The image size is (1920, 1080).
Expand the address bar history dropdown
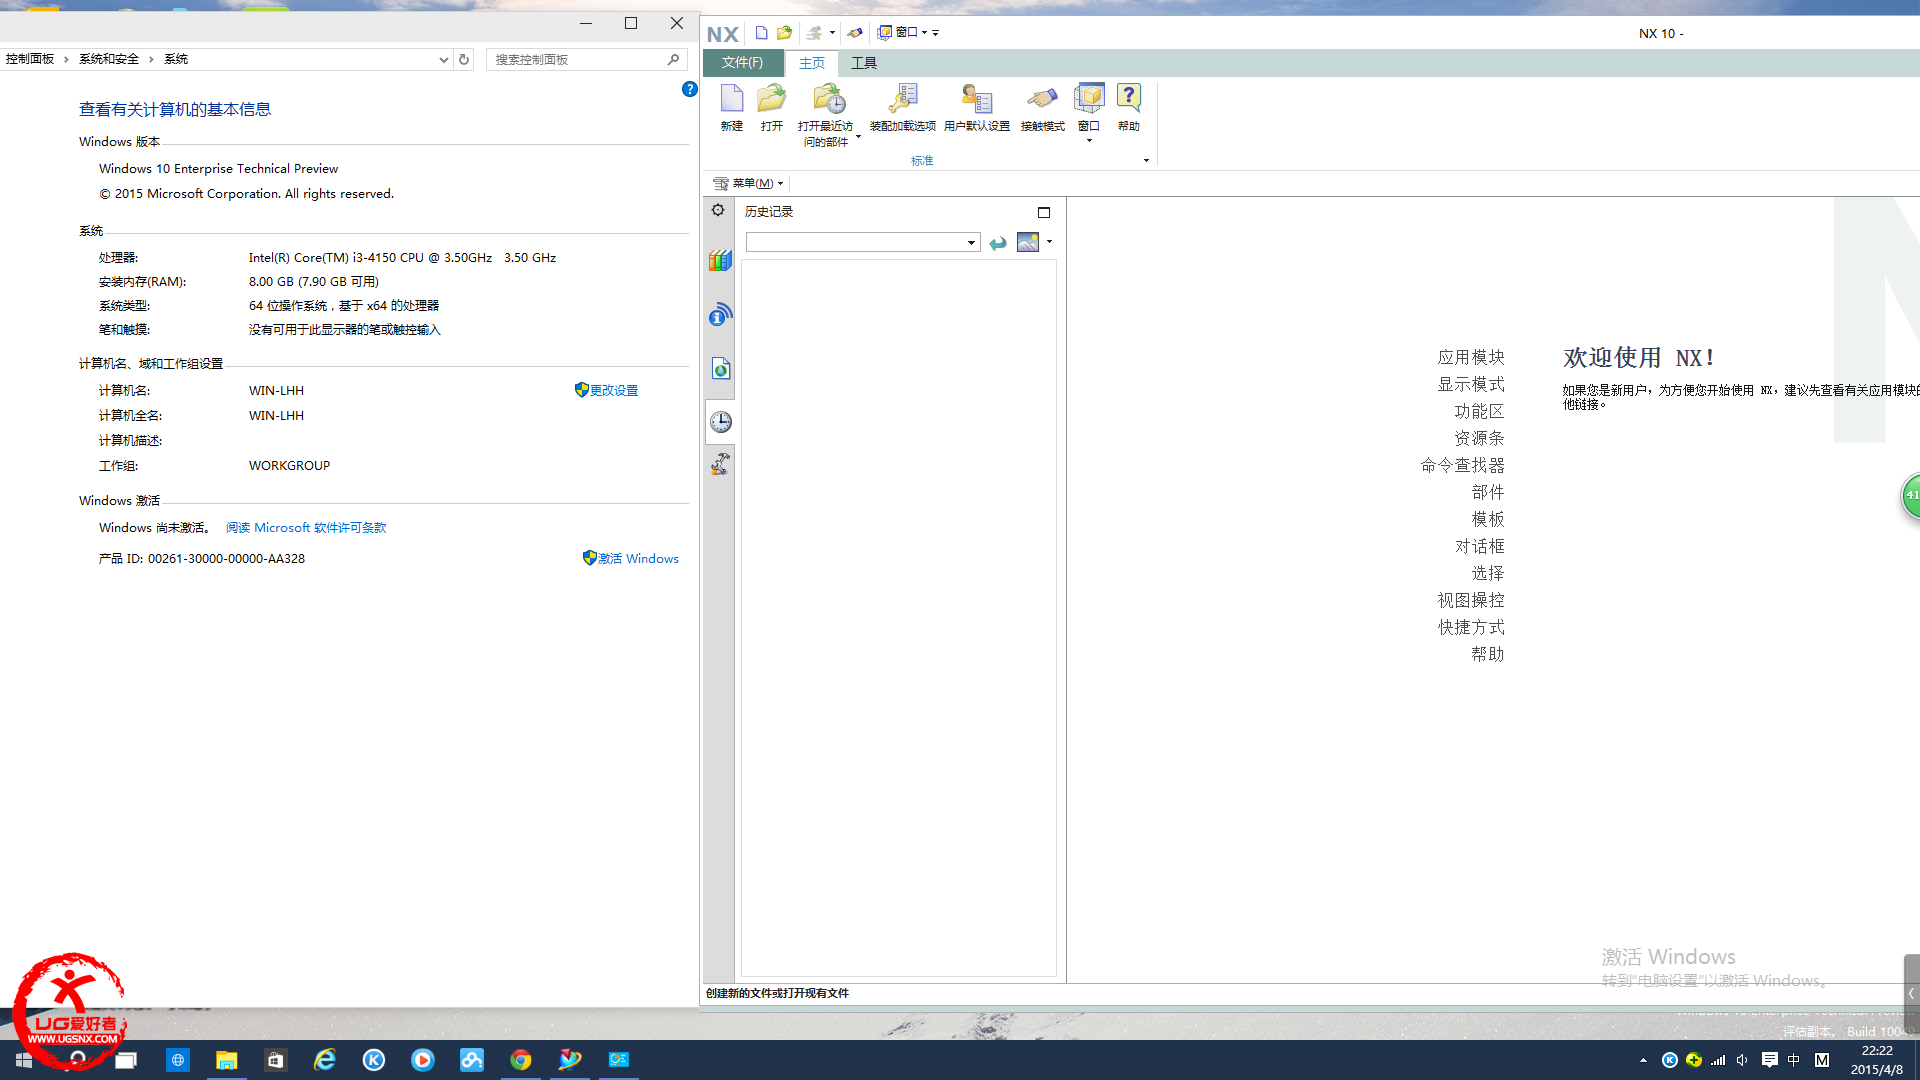coord(444,60)
